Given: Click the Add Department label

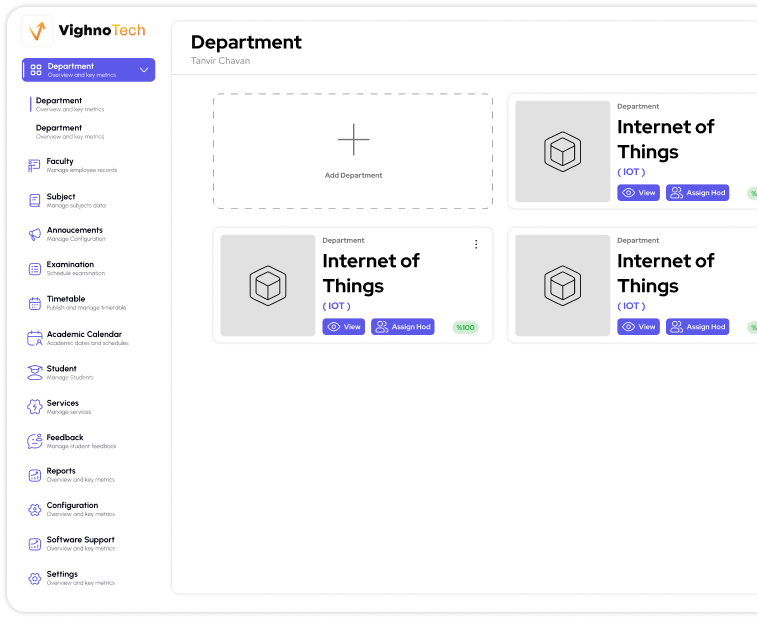Looking at the screenshot, I should 353,175.
